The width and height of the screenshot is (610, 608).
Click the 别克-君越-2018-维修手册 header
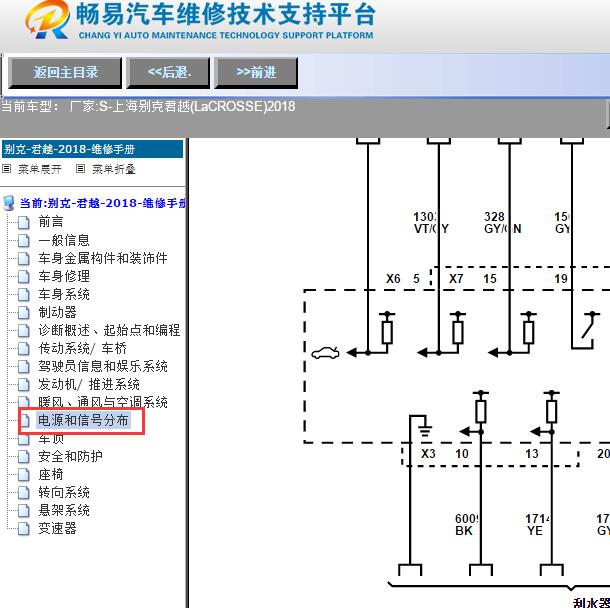click(x=92, y=149)
